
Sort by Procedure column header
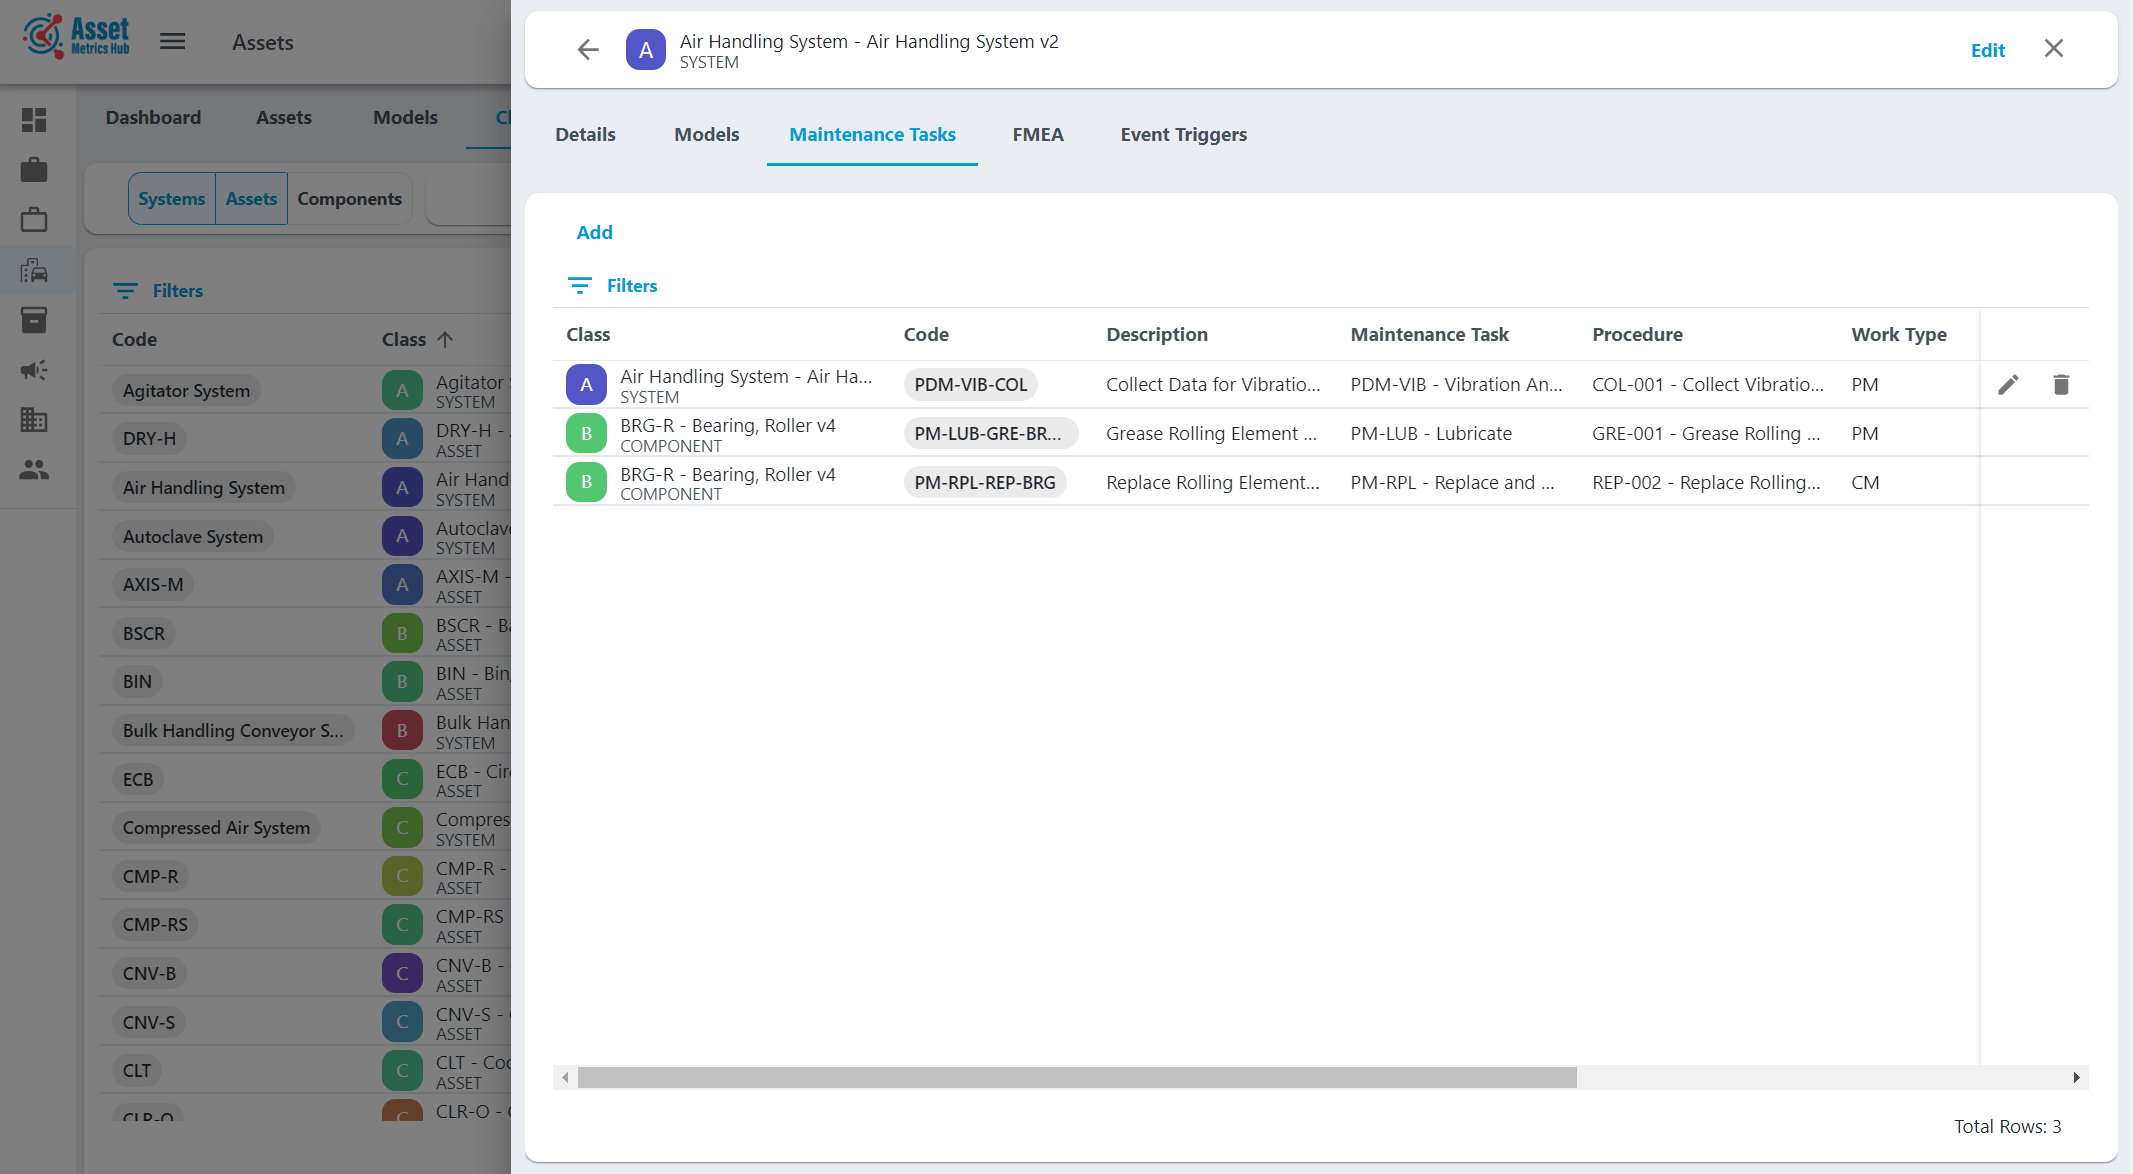click(1637, 334)
